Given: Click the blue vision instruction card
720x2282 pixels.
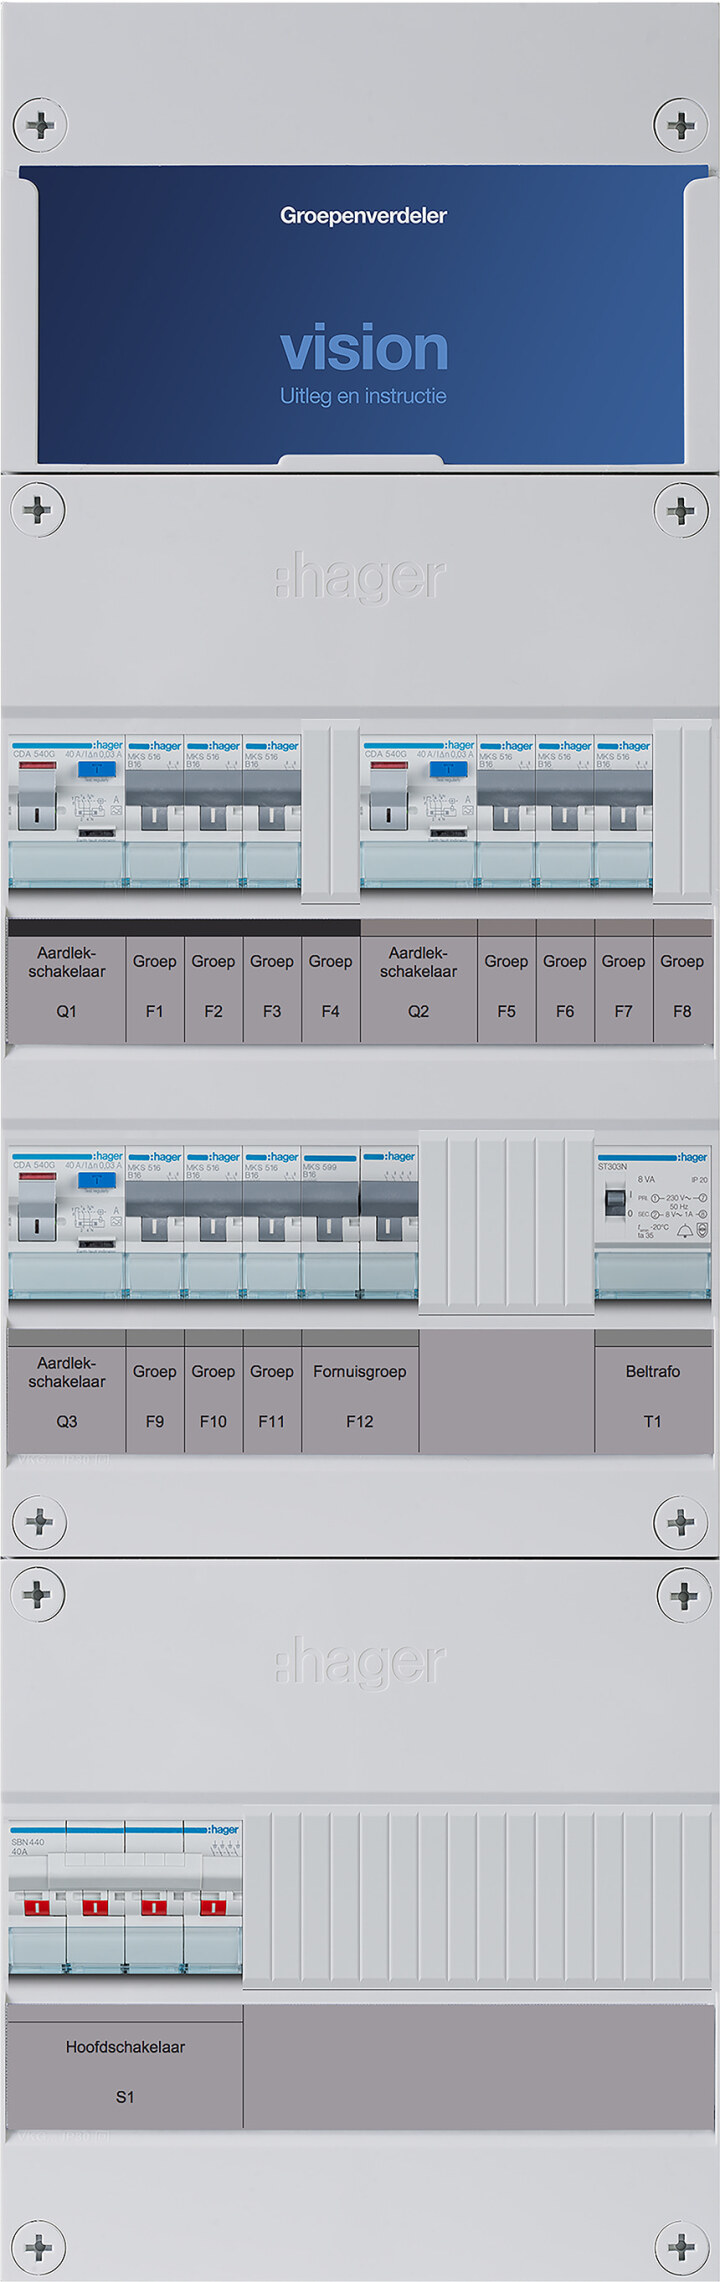Looking at the screenshot, I should [x=363, y=314].
